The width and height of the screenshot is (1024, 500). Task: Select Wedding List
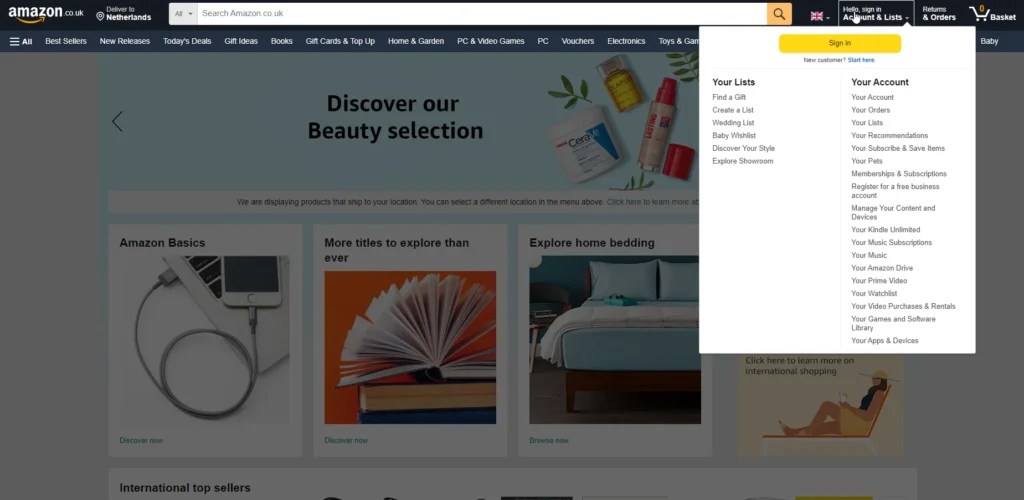733,123
